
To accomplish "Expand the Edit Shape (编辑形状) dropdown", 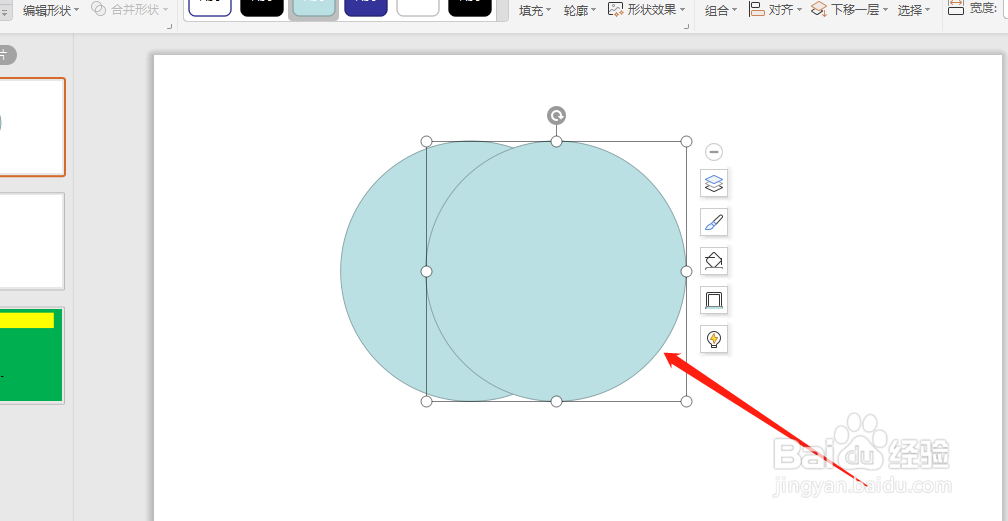I will 76,10.
